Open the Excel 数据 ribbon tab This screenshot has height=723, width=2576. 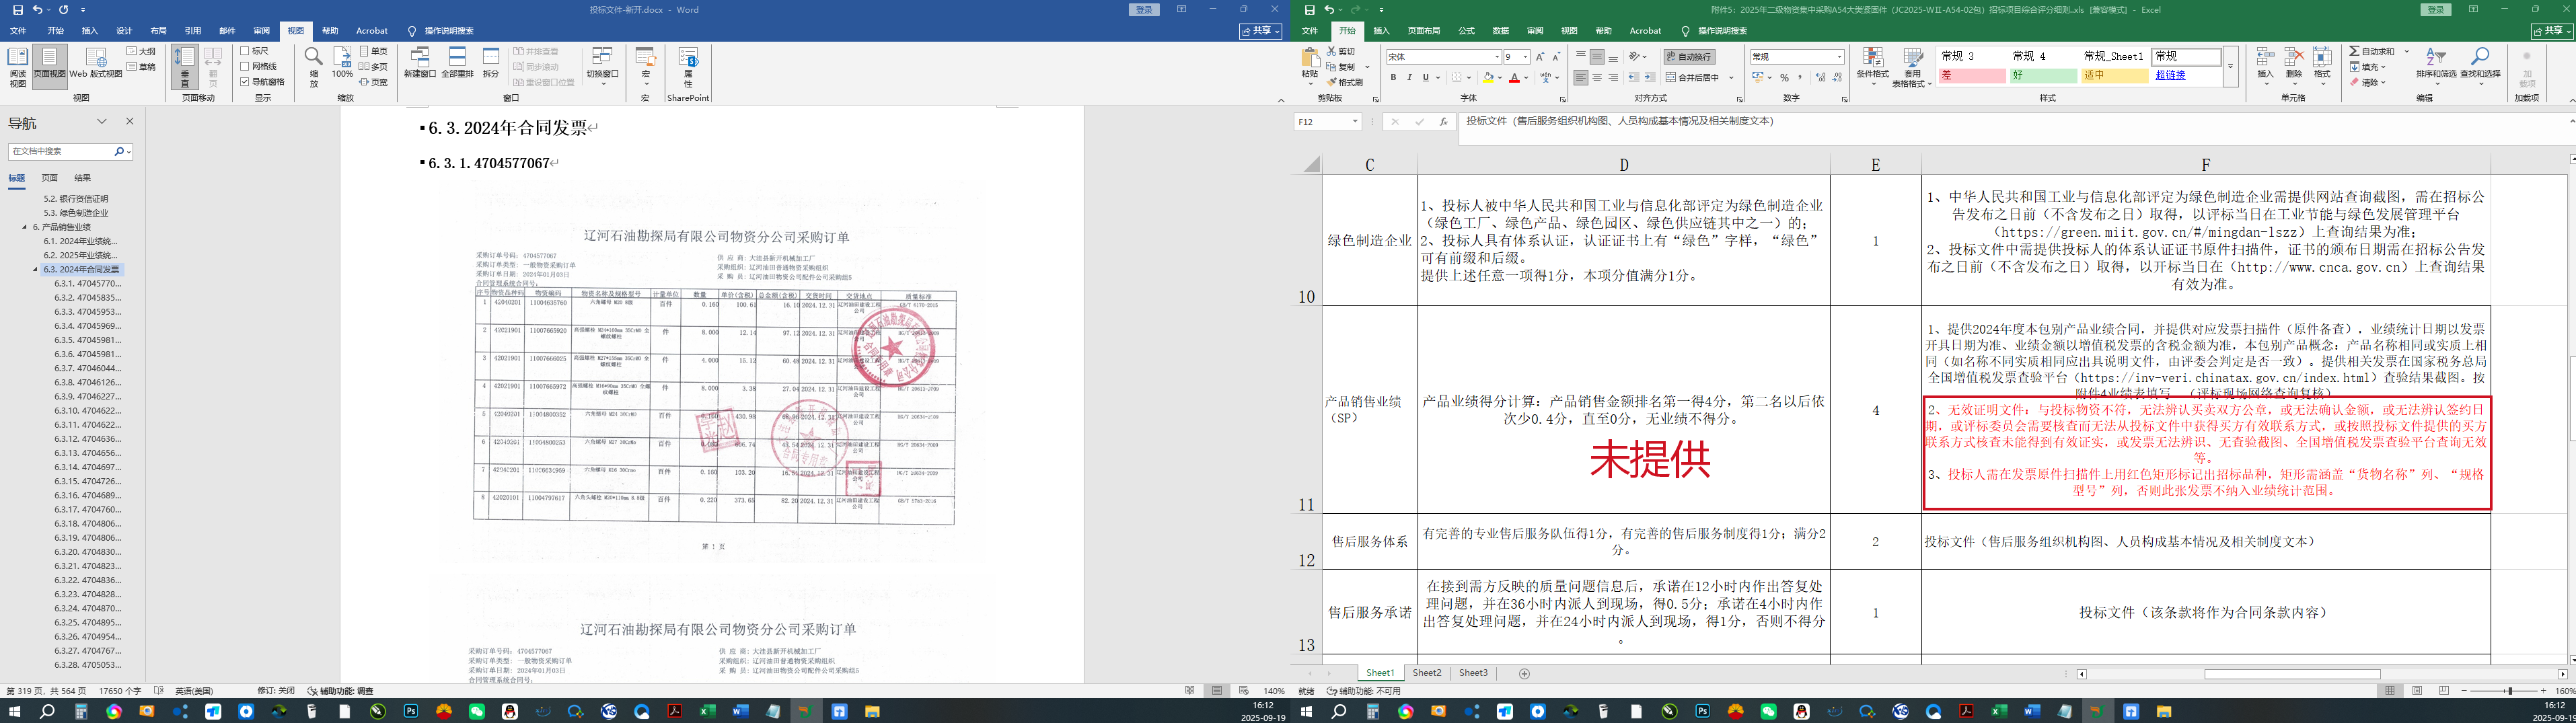pos(1501,31)
